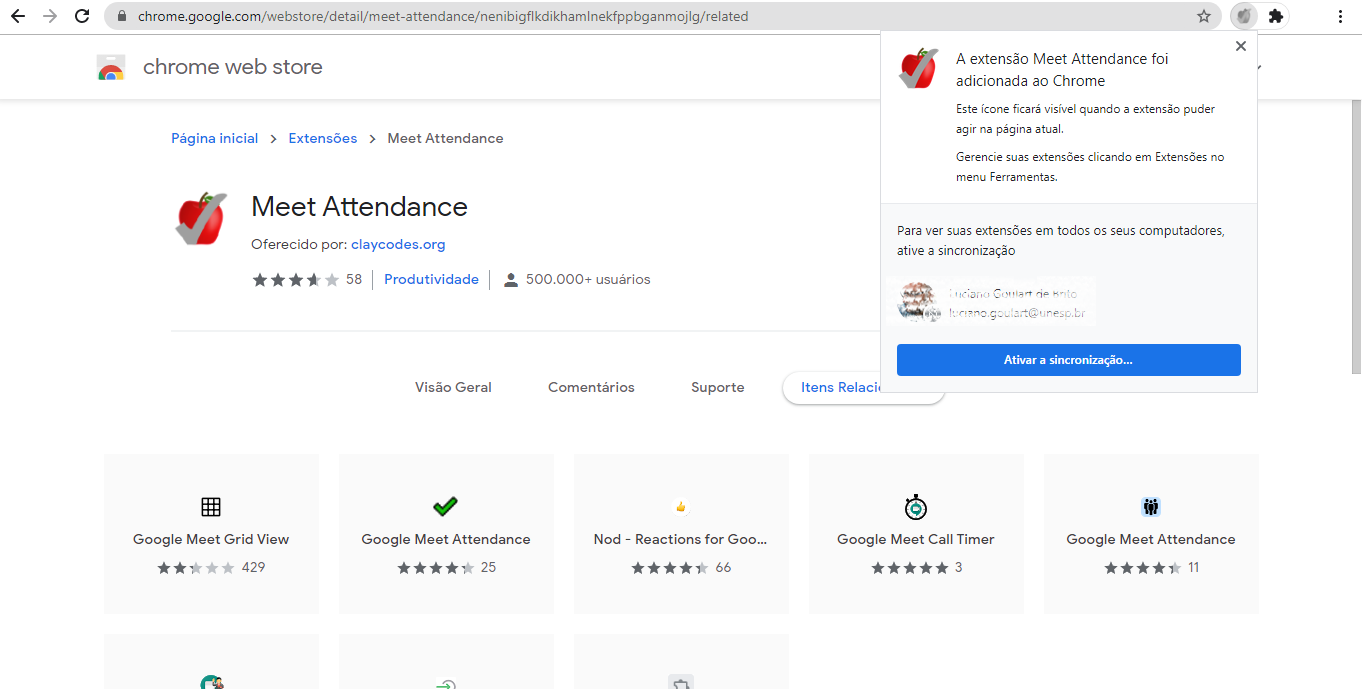Open the Produtividade category link
Image resolution: width=1362 pixels, height=689 pixels.
pos(431,280)
